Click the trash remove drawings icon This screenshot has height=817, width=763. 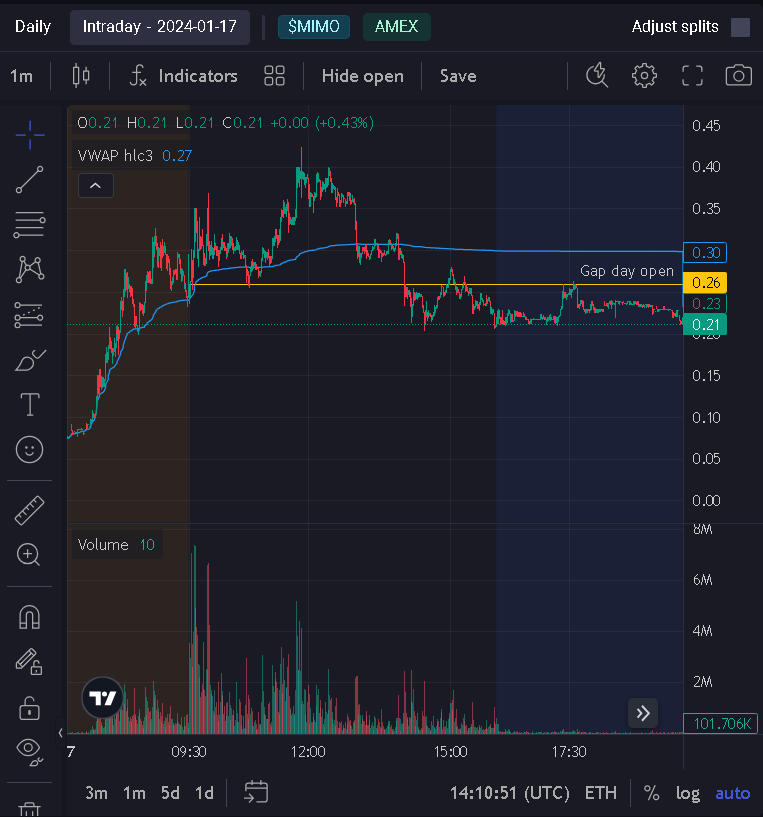[29, 809]
